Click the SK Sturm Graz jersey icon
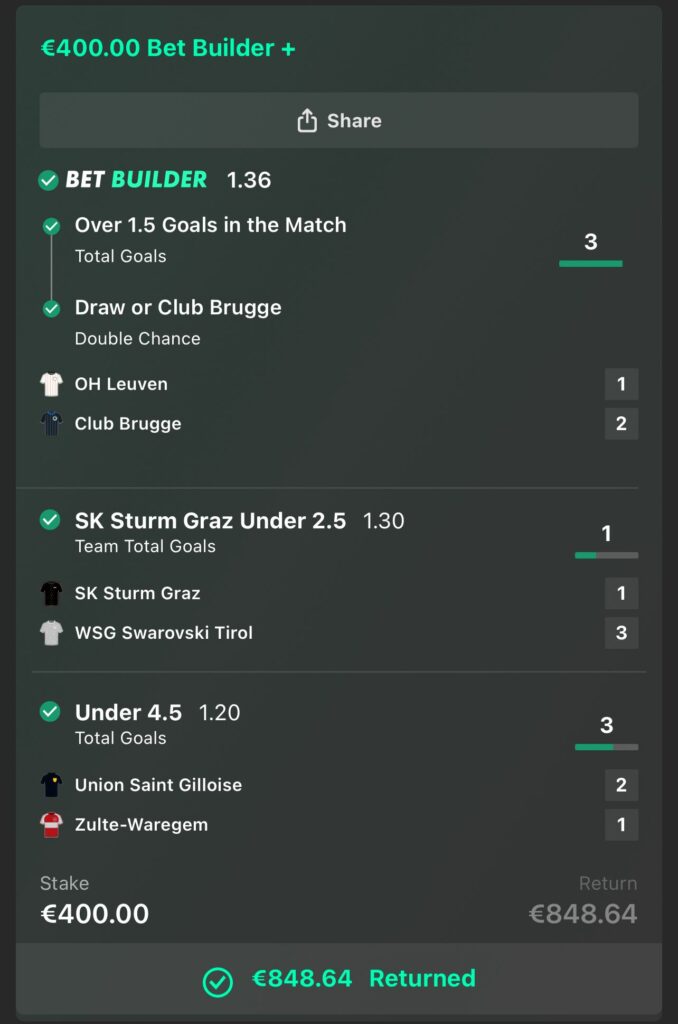The height and width of the screenshot is (1024, 678). tap(51, 593)
